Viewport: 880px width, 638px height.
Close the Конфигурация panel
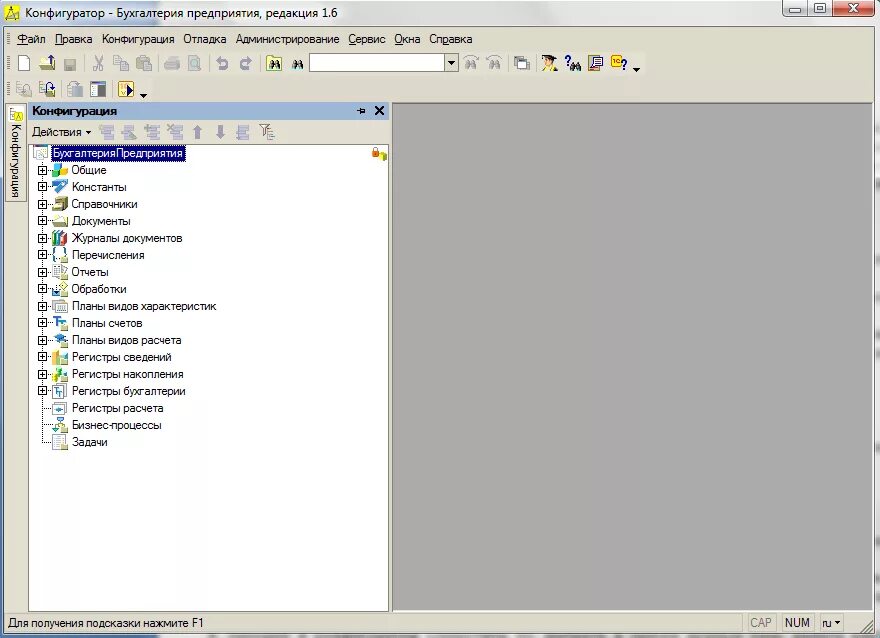point(379,111)
